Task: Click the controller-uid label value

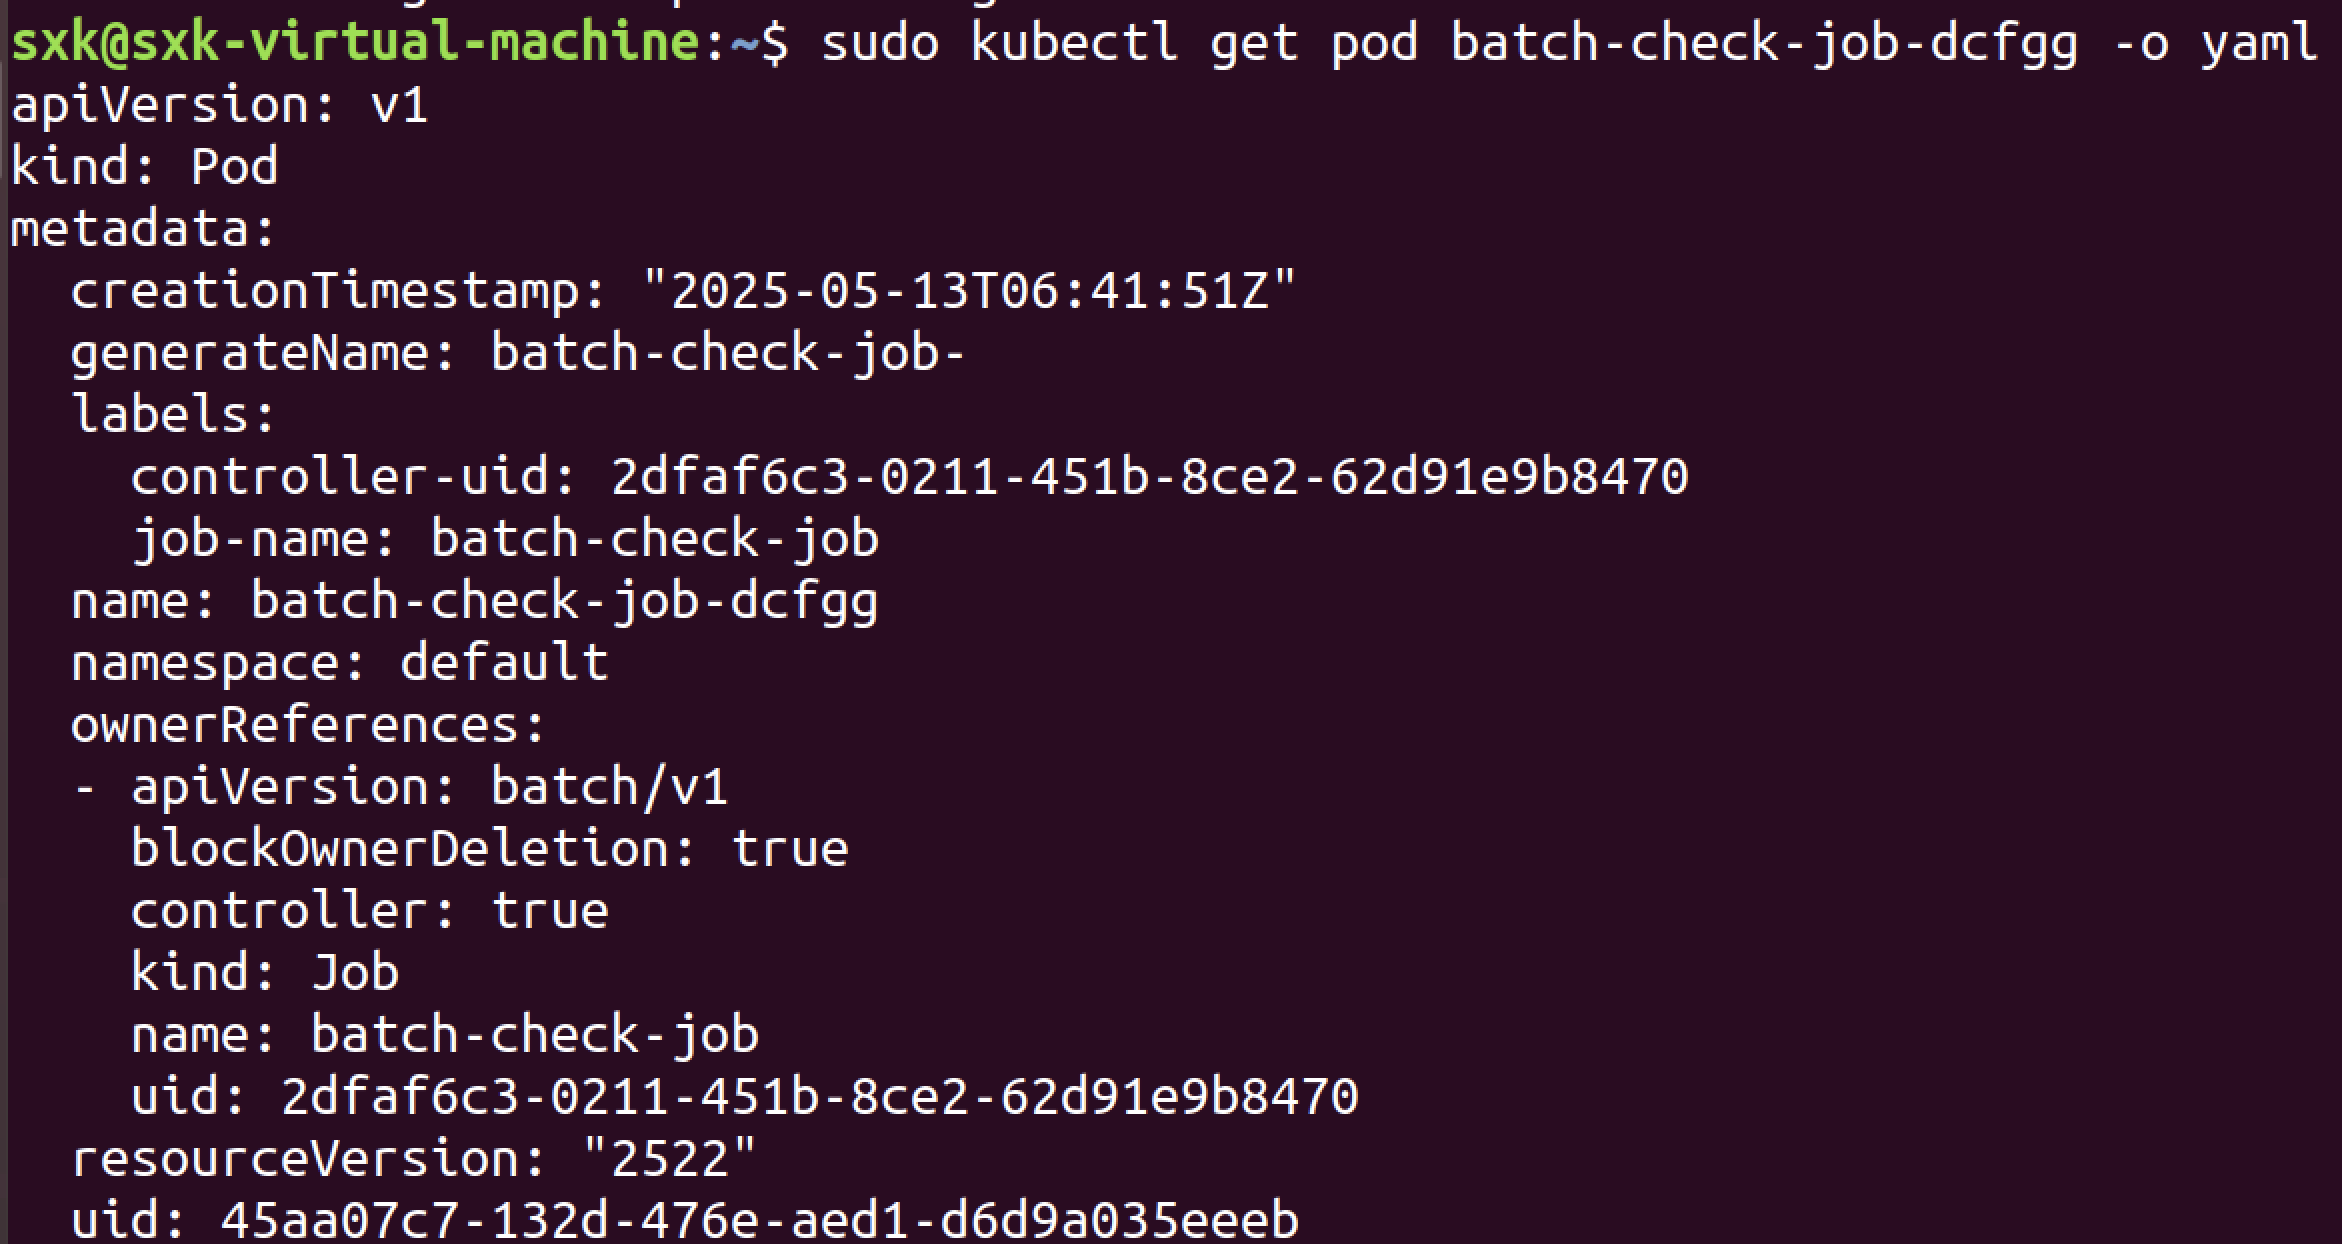Action: (1149, 477)
